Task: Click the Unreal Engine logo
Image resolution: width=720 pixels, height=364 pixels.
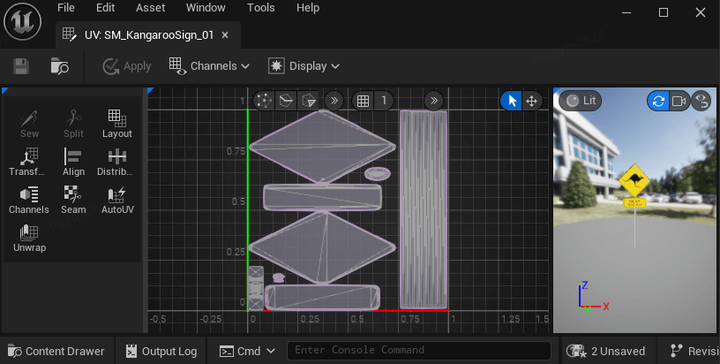Action: click(22, 22)
